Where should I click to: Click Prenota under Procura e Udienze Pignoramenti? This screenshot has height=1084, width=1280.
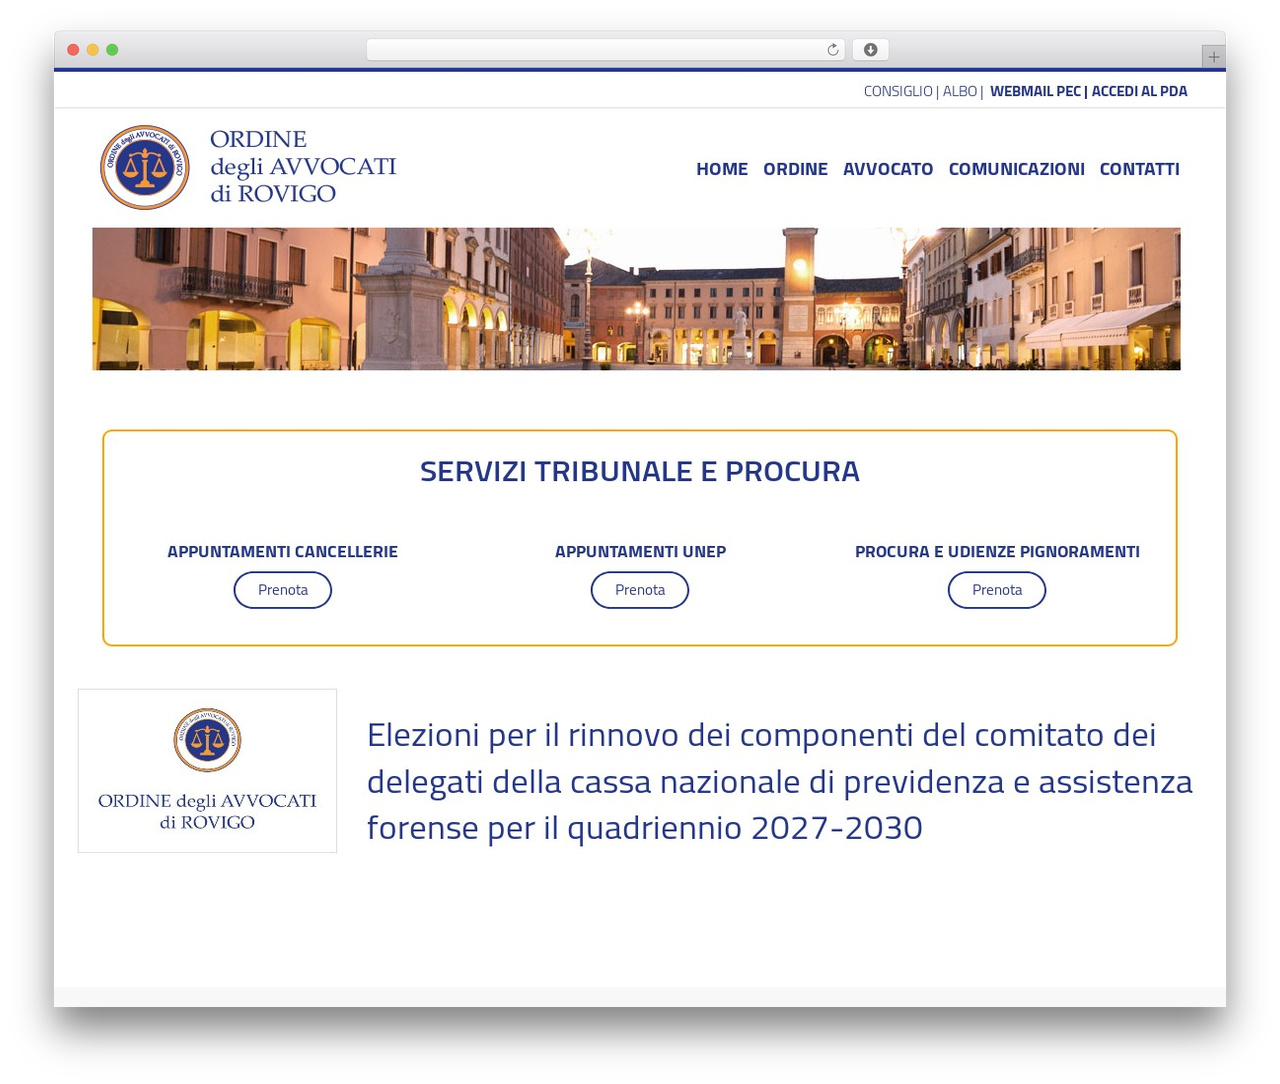[x=997, y=590]
